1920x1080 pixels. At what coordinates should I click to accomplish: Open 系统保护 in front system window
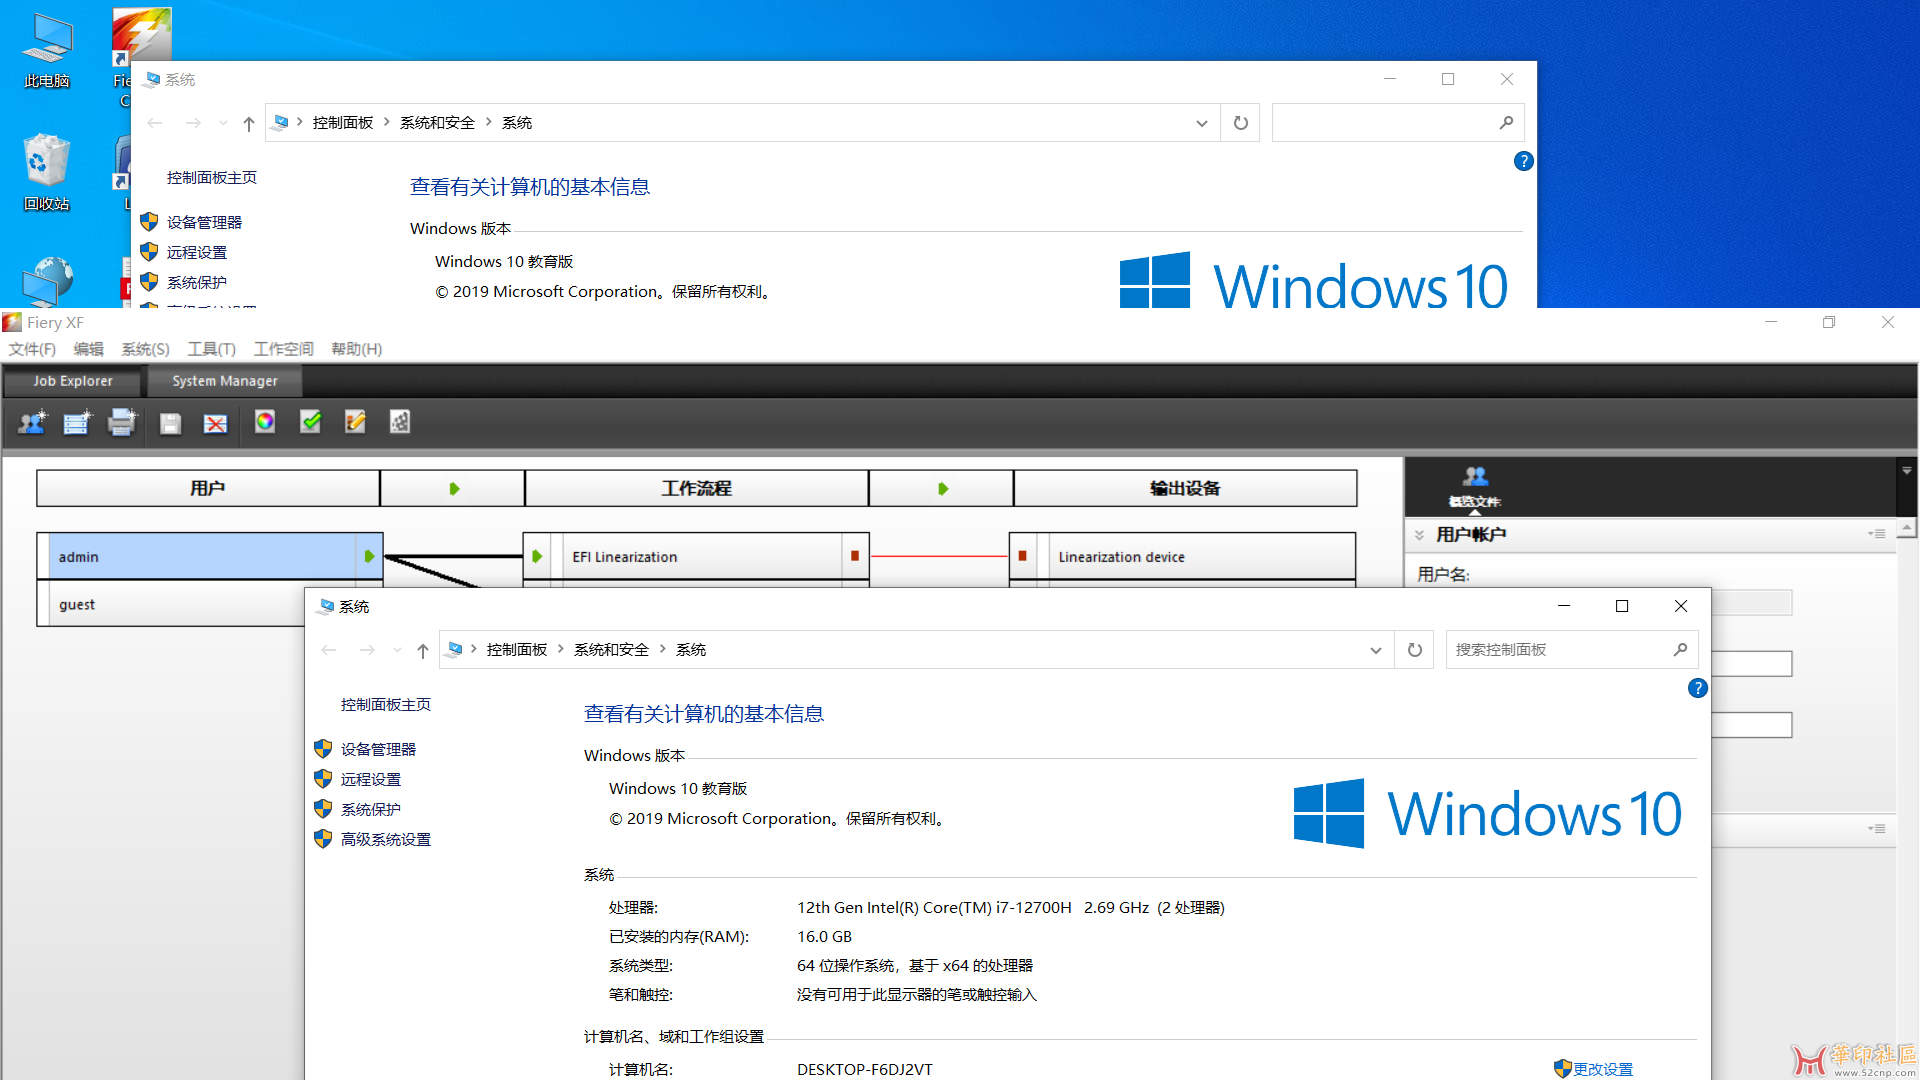(x=370, y=809)
